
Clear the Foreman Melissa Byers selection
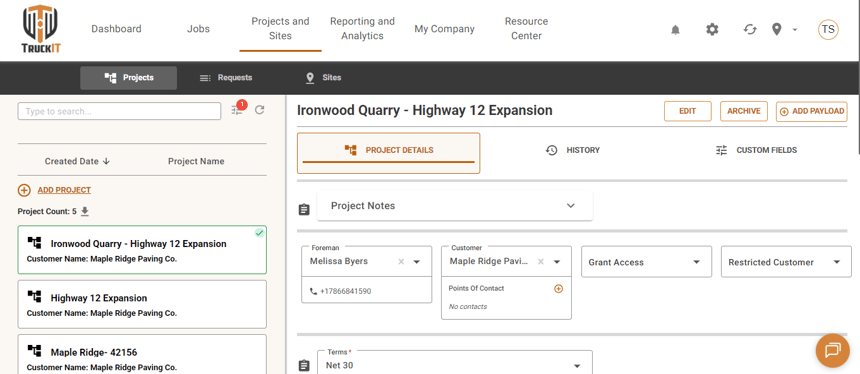401,262
